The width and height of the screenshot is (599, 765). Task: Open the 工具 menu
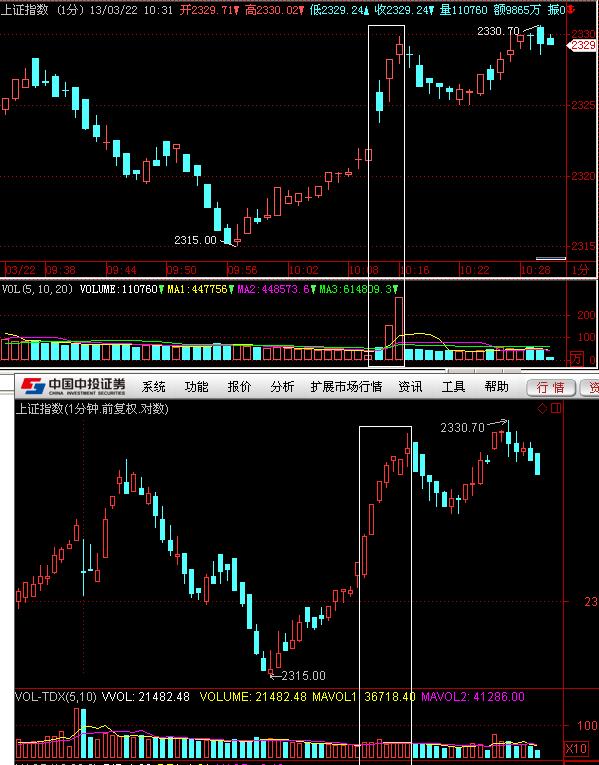453,387
